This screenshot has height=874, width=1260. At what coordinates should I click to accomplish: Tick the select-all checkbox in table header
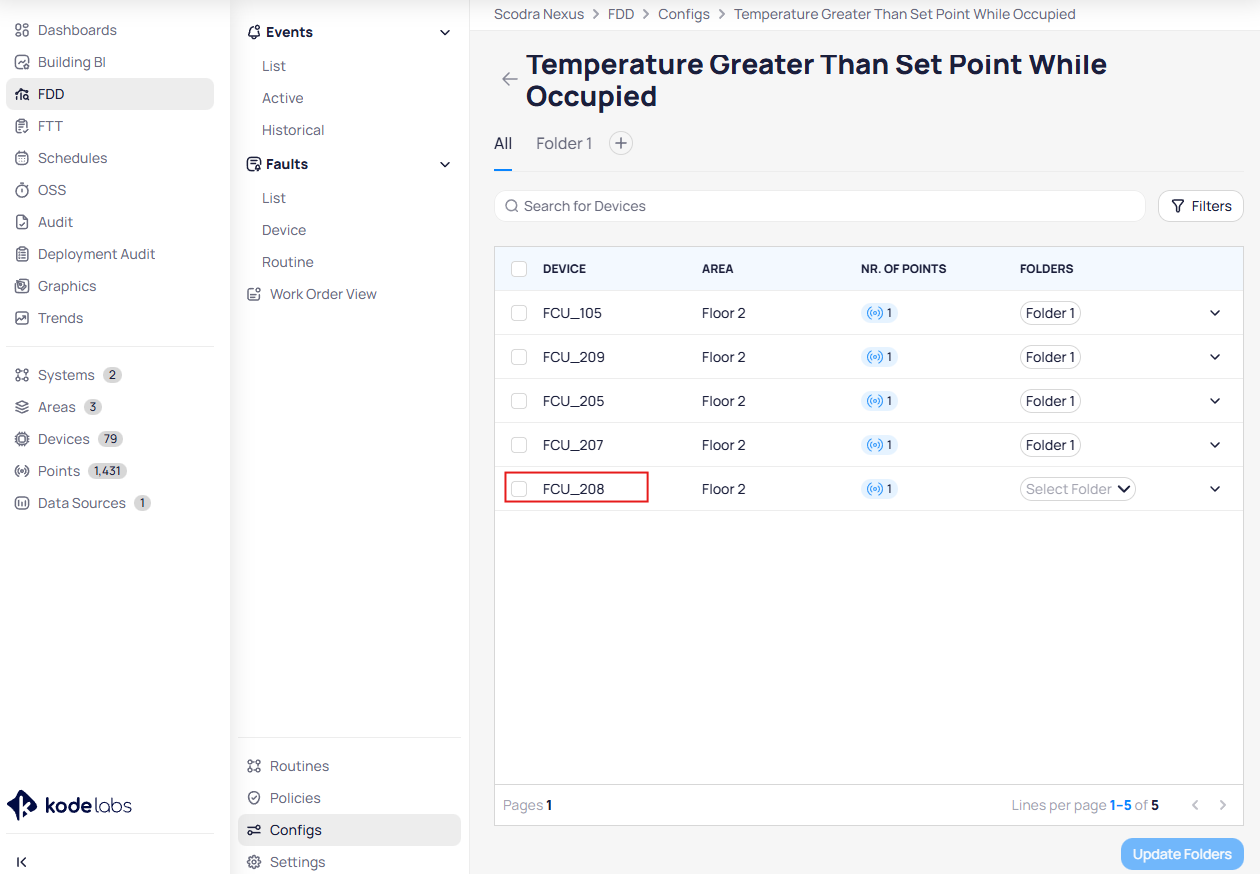coord(519,269)
